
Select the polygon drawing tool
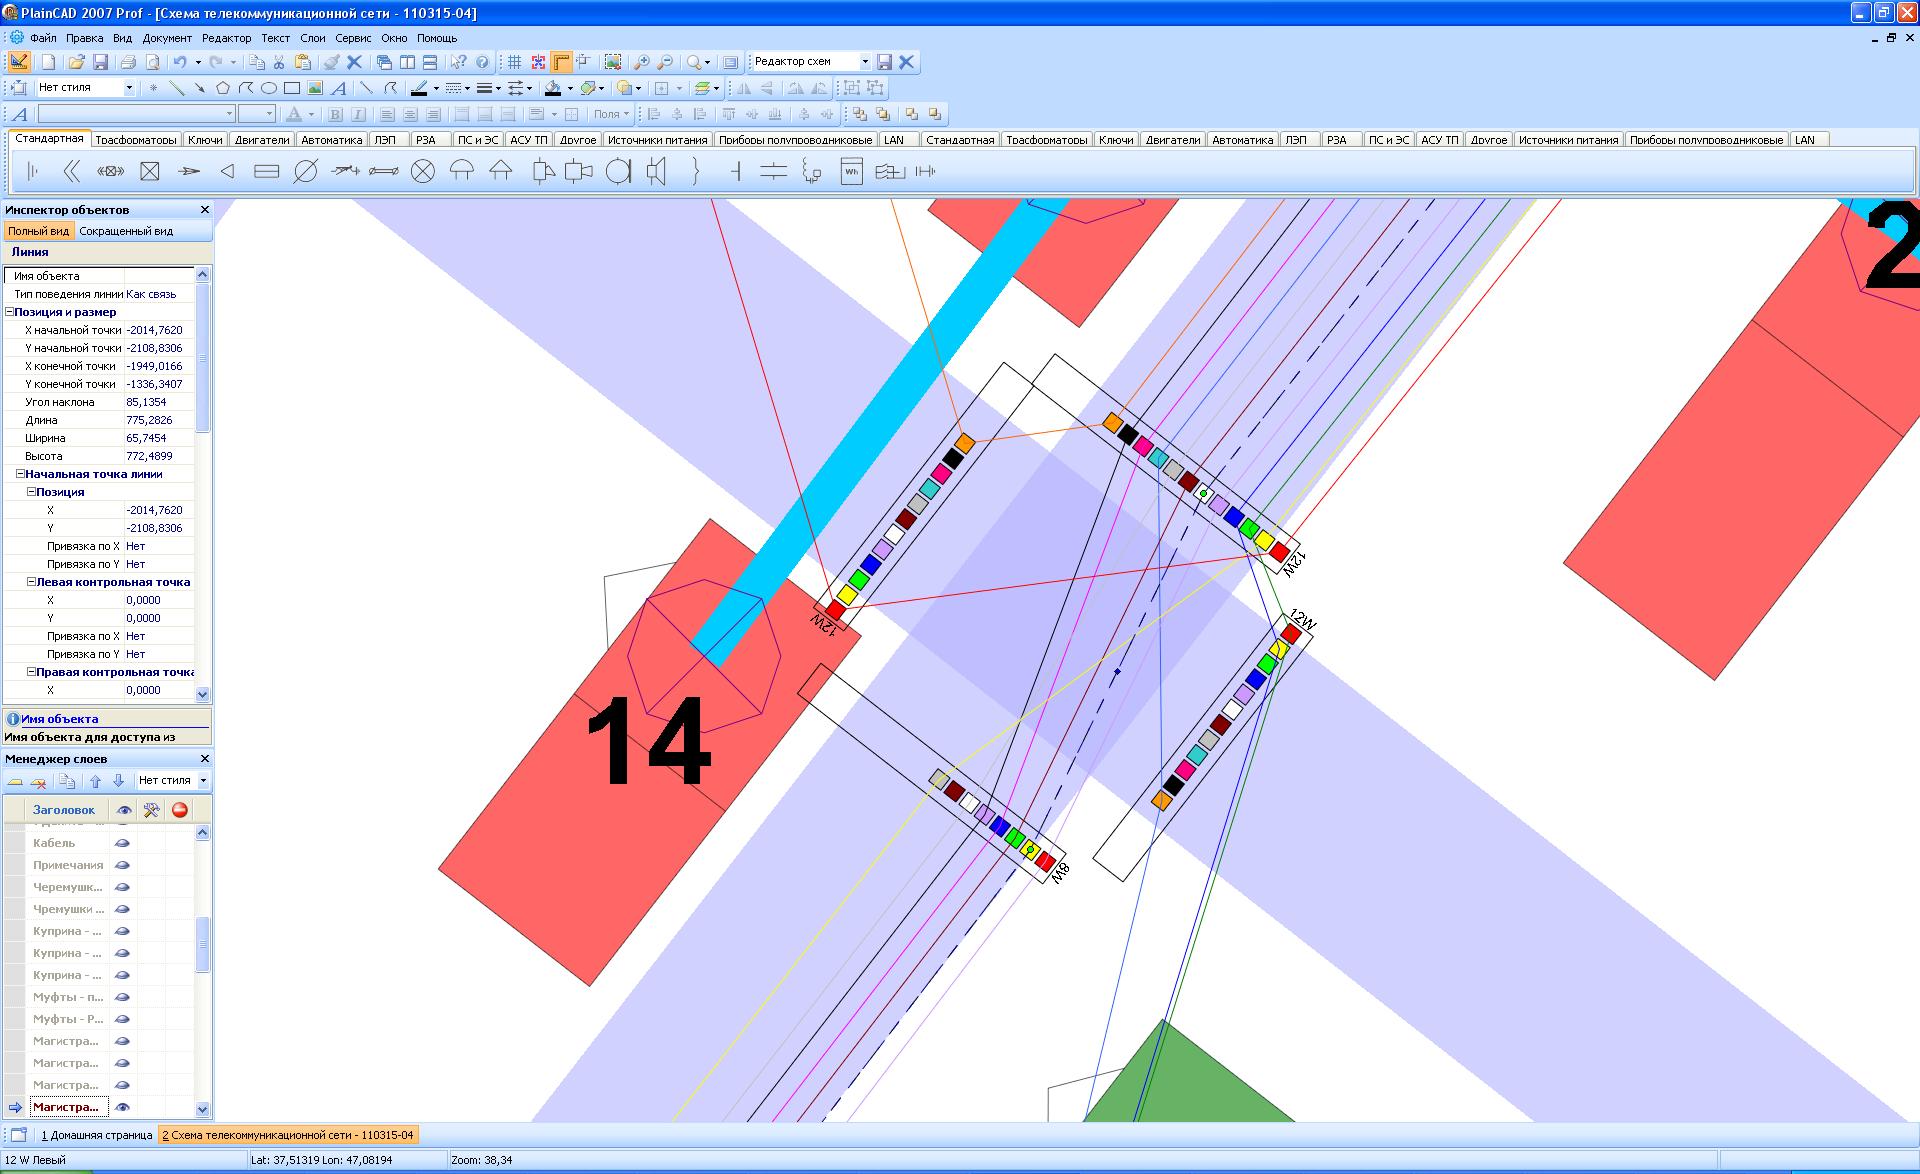(223, 88)
